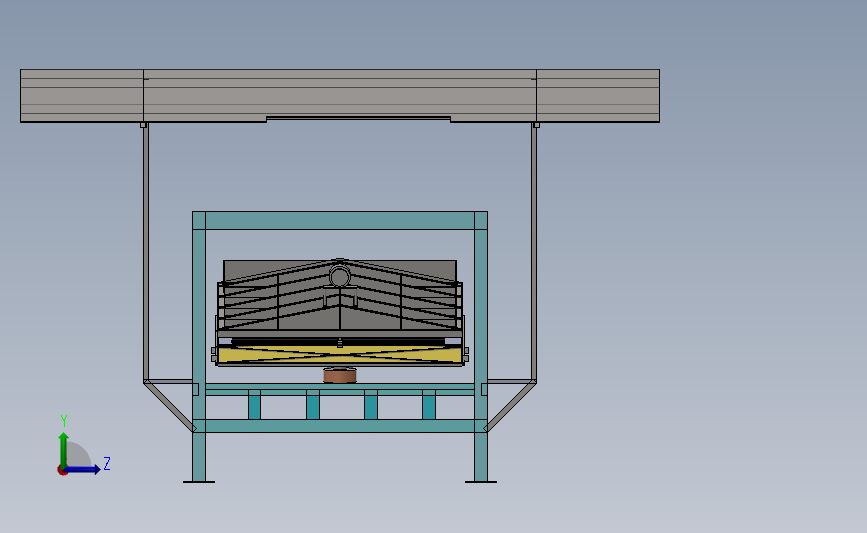Select the teal frame top crossbeam
Viewport: 867px width, 533px height.
340,221
